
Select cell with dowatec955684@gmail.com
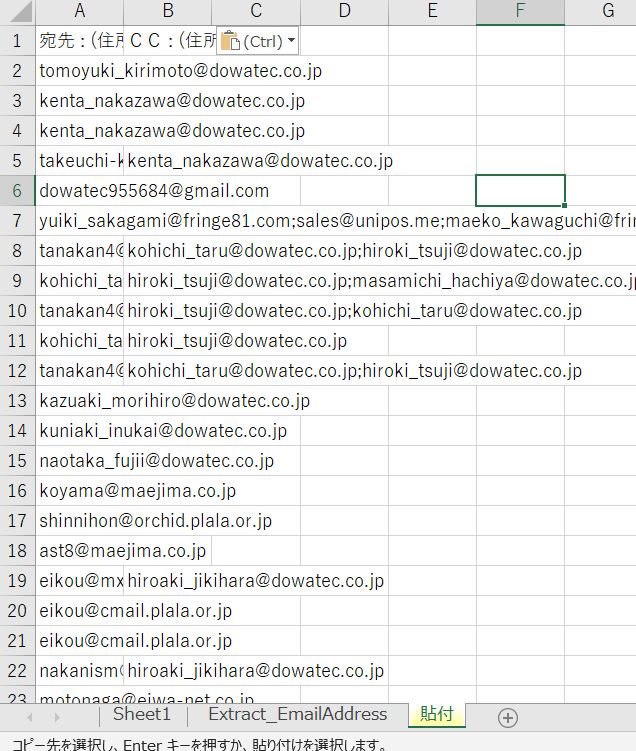click(80, 191)
